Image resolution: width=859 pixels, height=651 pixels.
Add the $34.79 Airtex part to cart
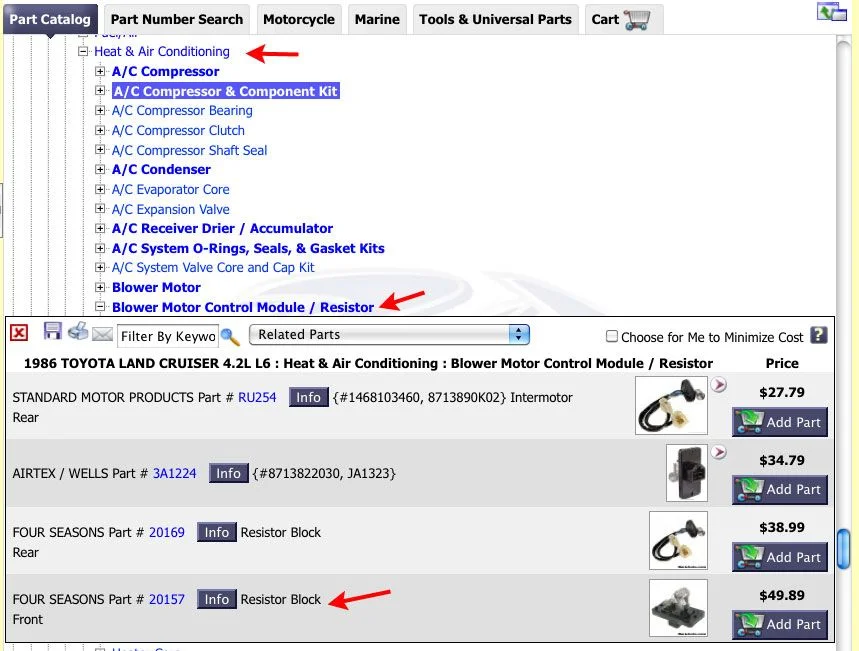click(780, 489)
